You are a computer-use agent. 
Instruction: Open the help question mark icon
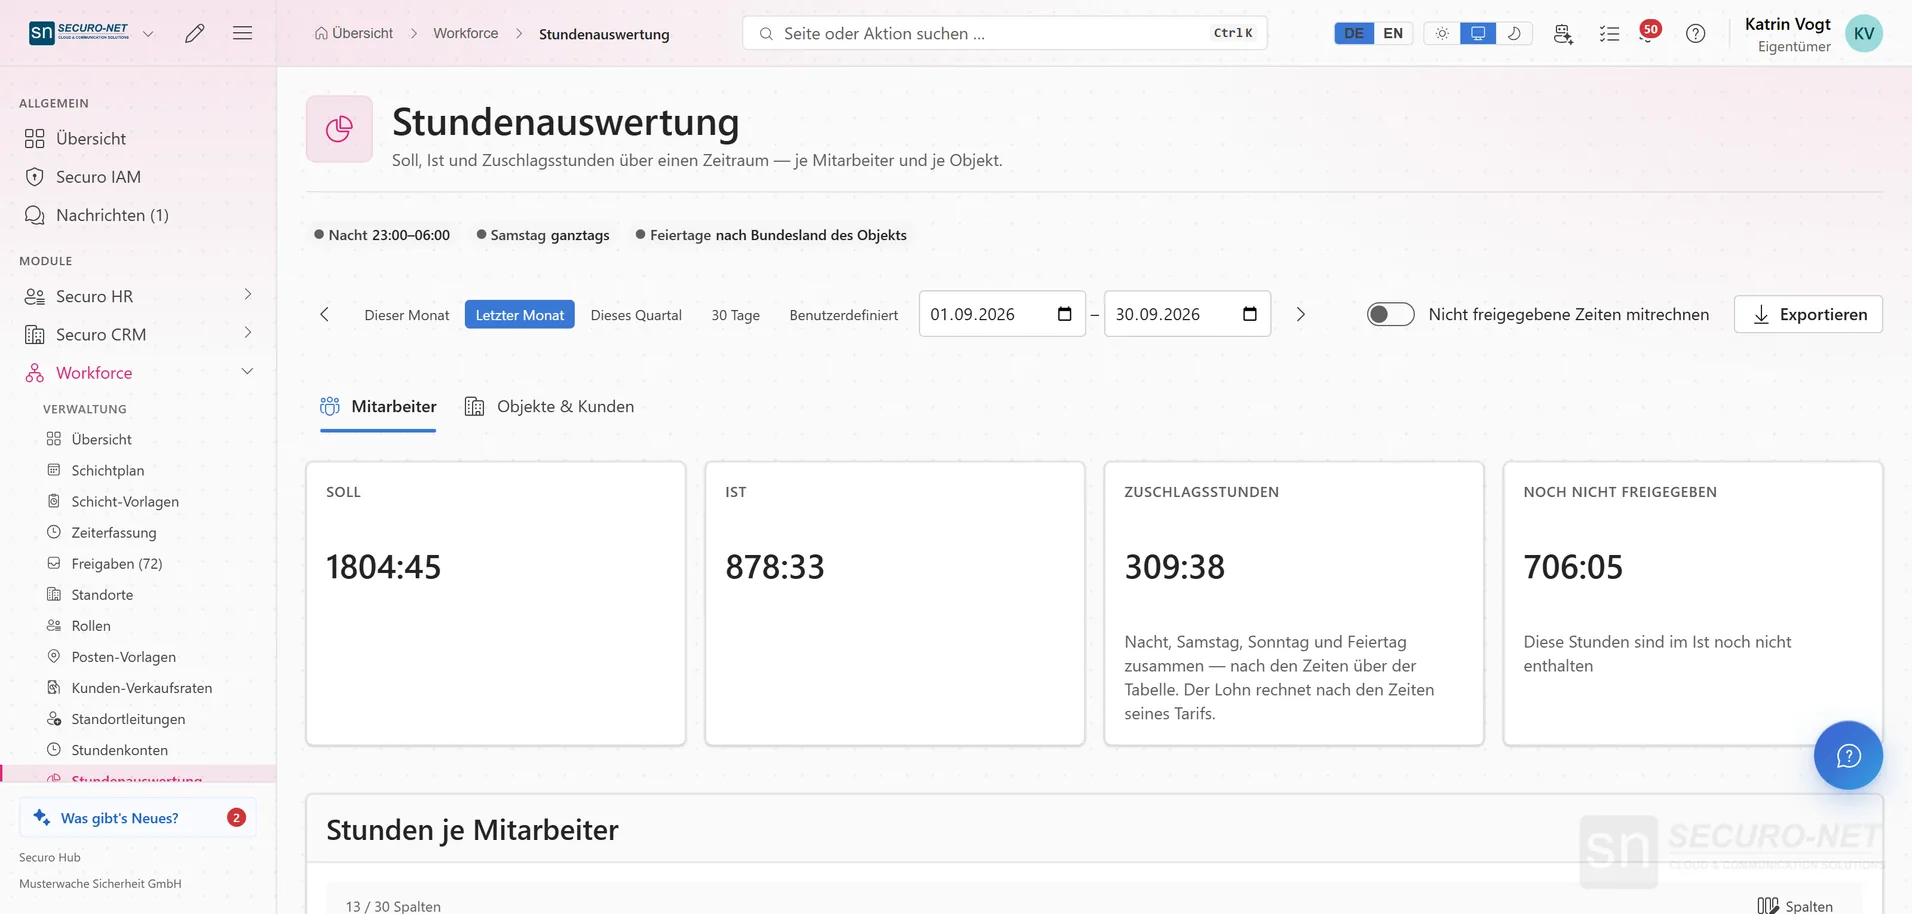(1695, 33)
